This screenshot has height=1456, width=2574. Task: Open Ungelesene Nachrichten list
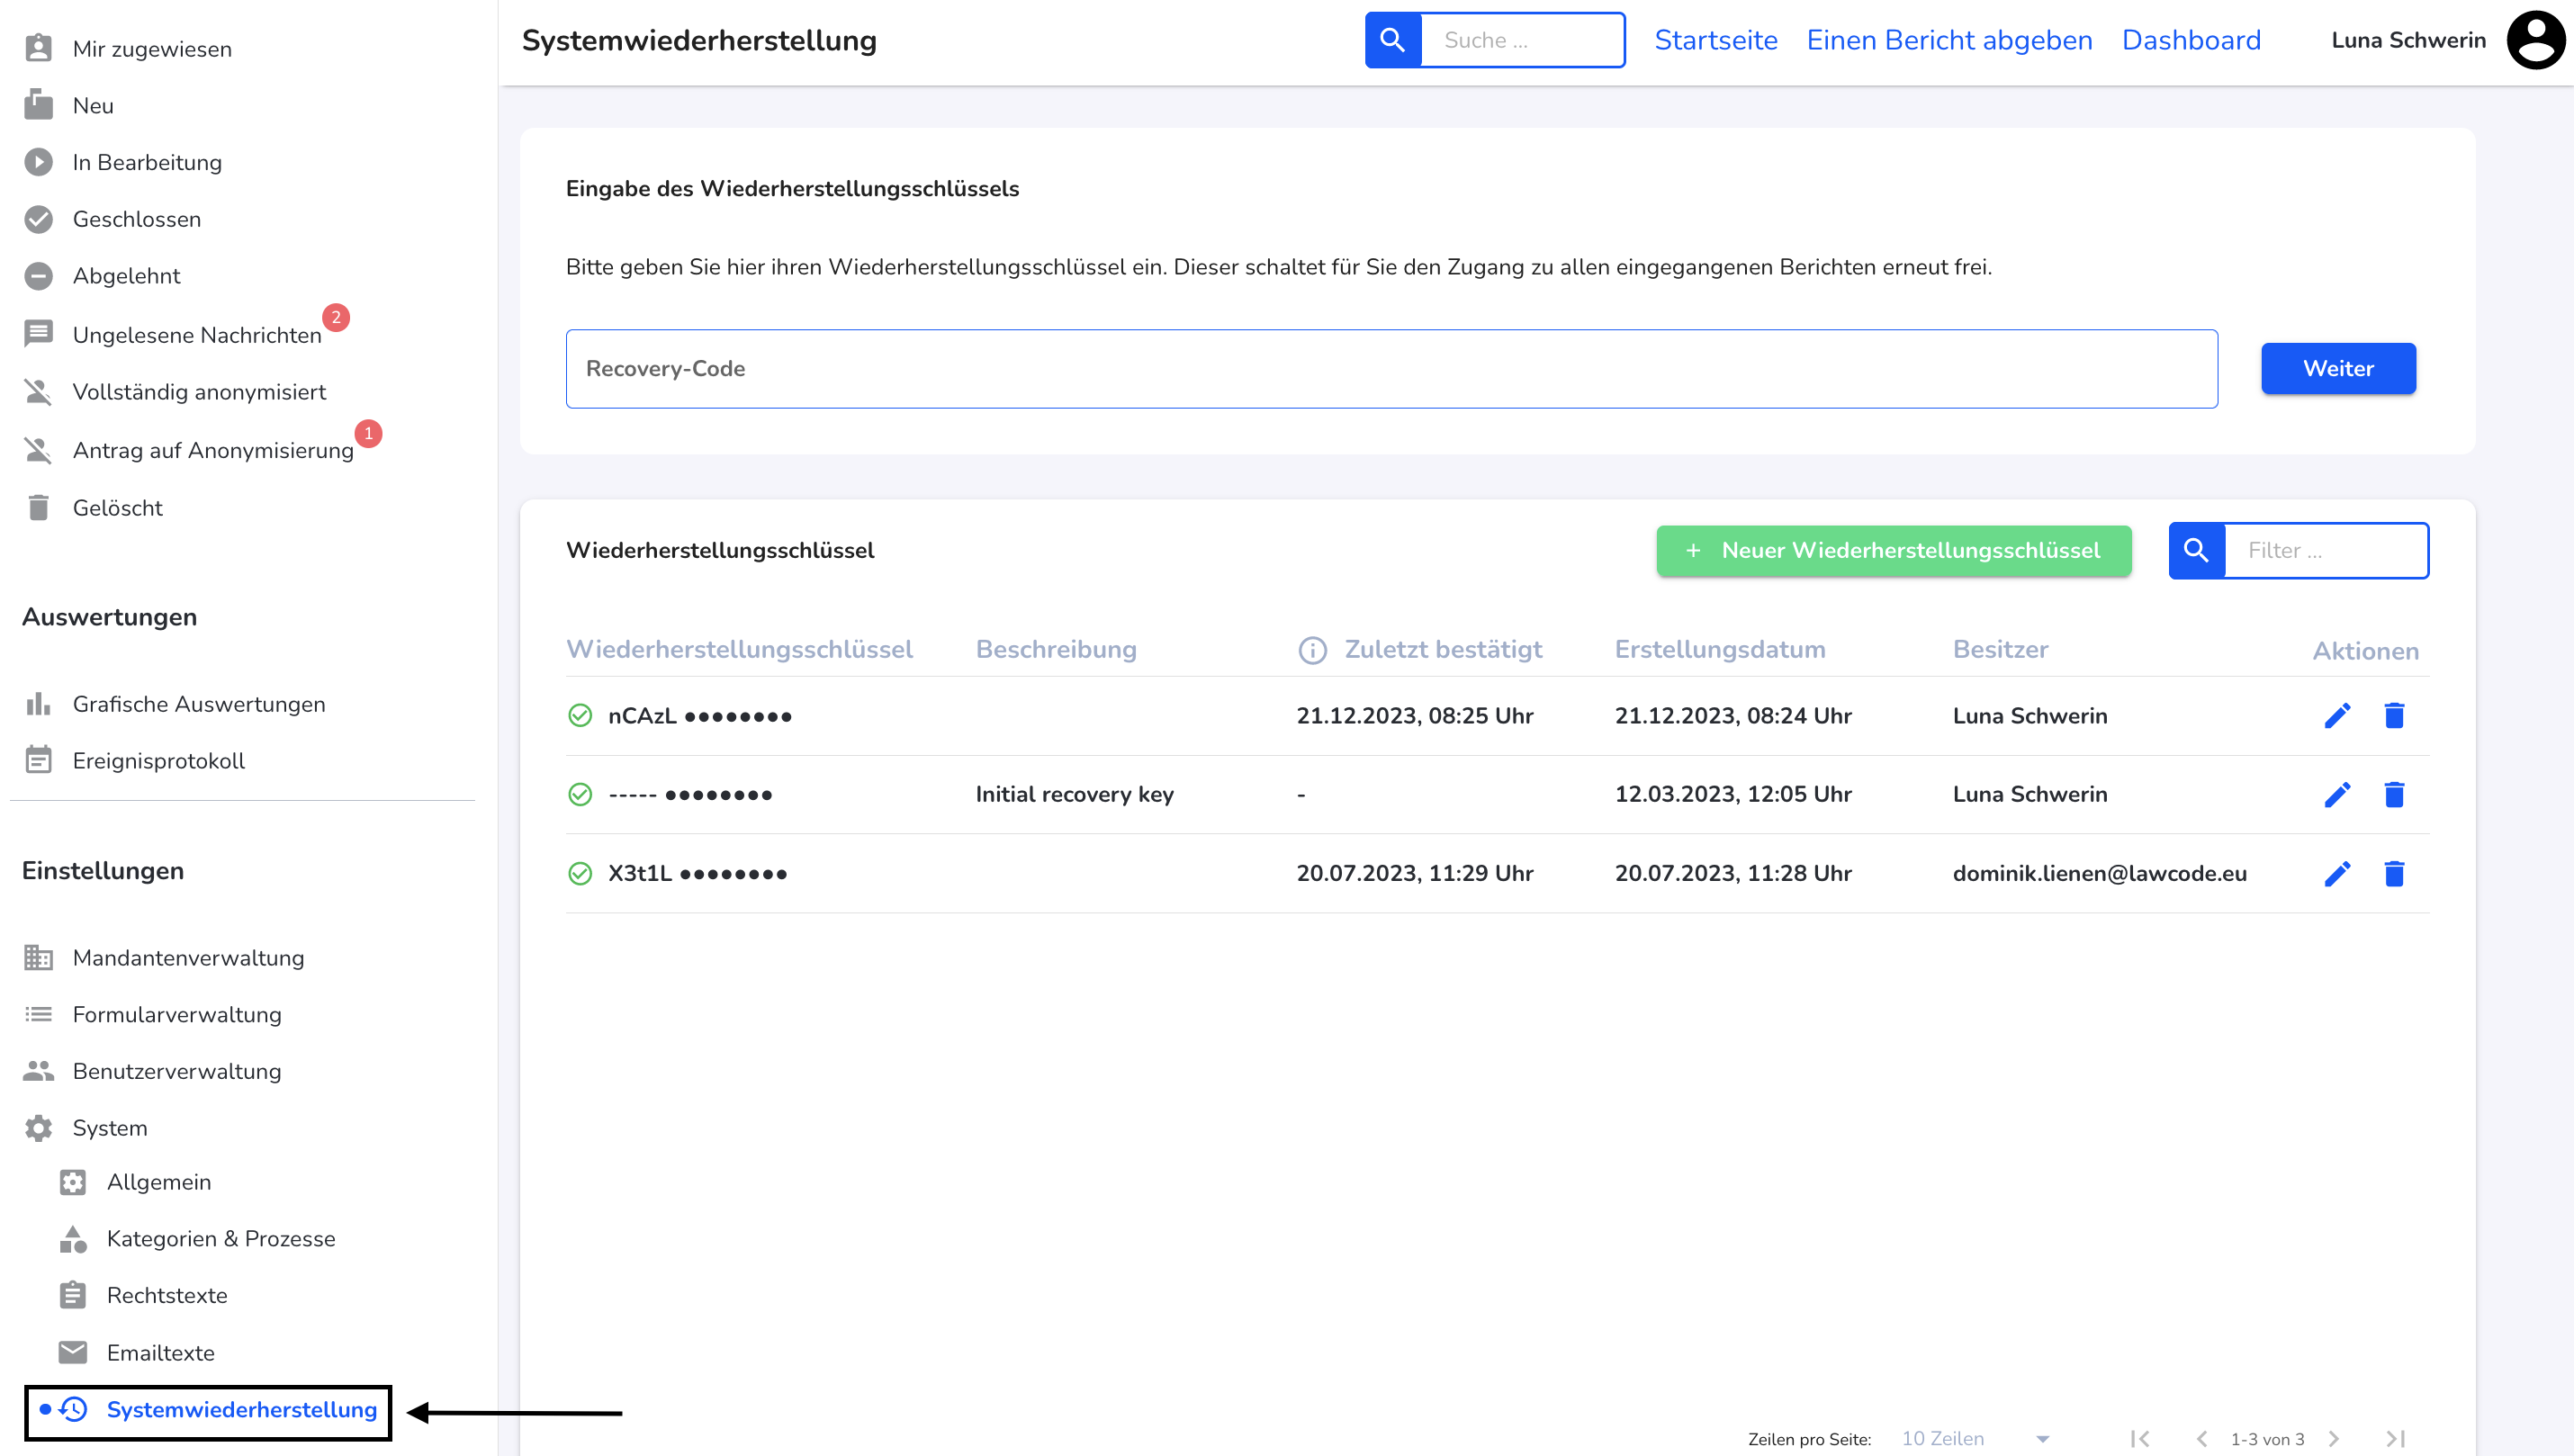[x=197, y=334]
